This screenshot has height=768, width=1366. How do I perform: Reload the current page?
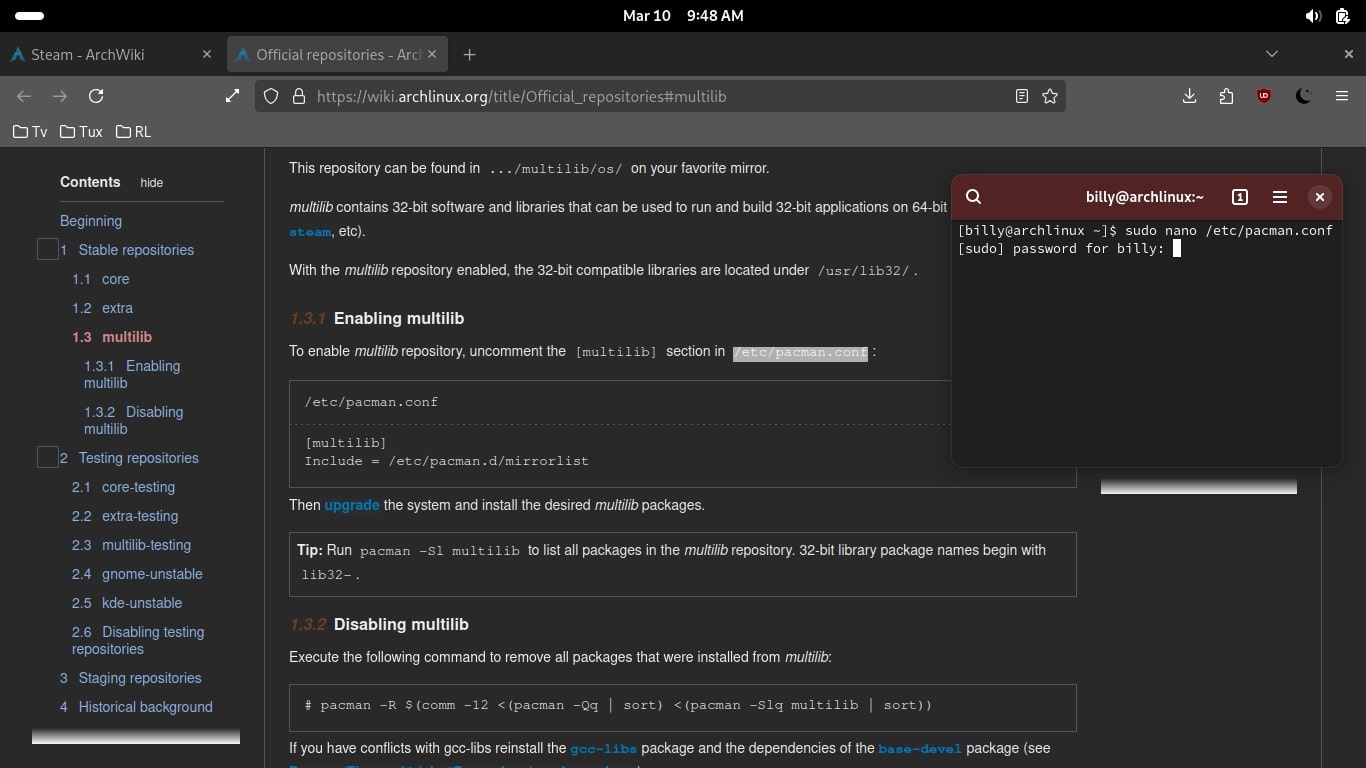96,96
